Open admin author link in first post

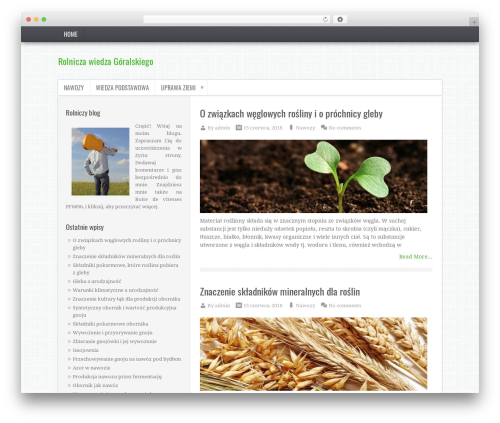click(x=222, y=128)
